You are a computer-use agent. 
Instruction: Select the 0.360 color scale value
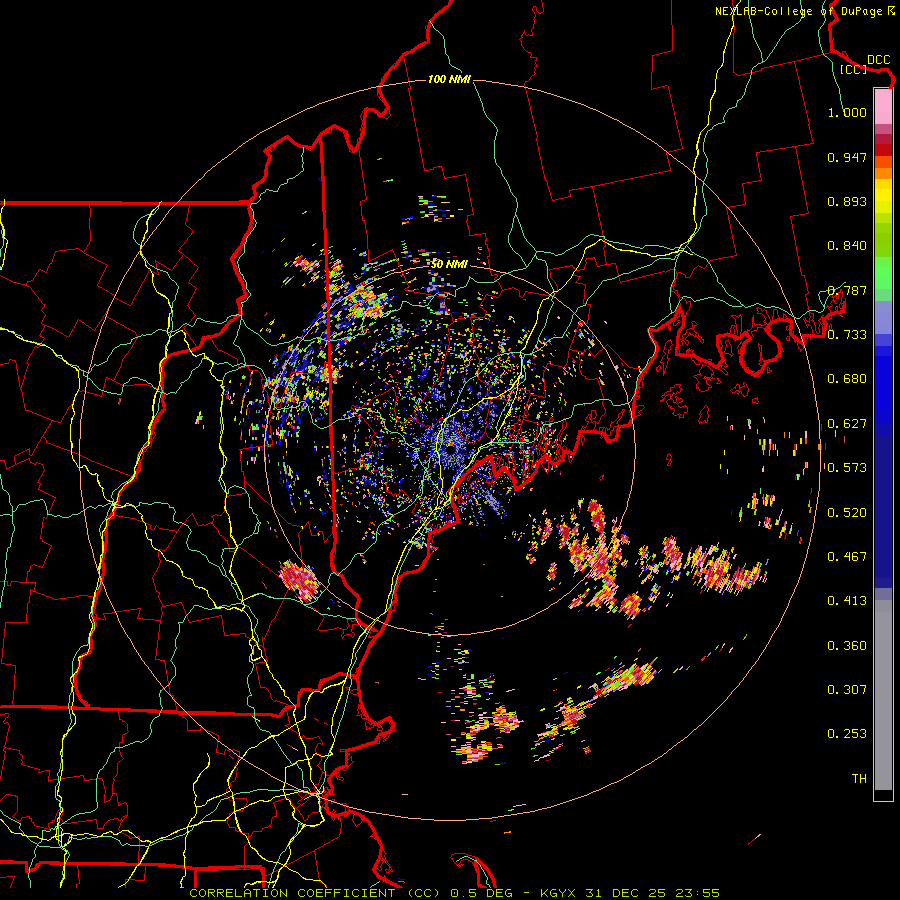[x=847, y=646]
